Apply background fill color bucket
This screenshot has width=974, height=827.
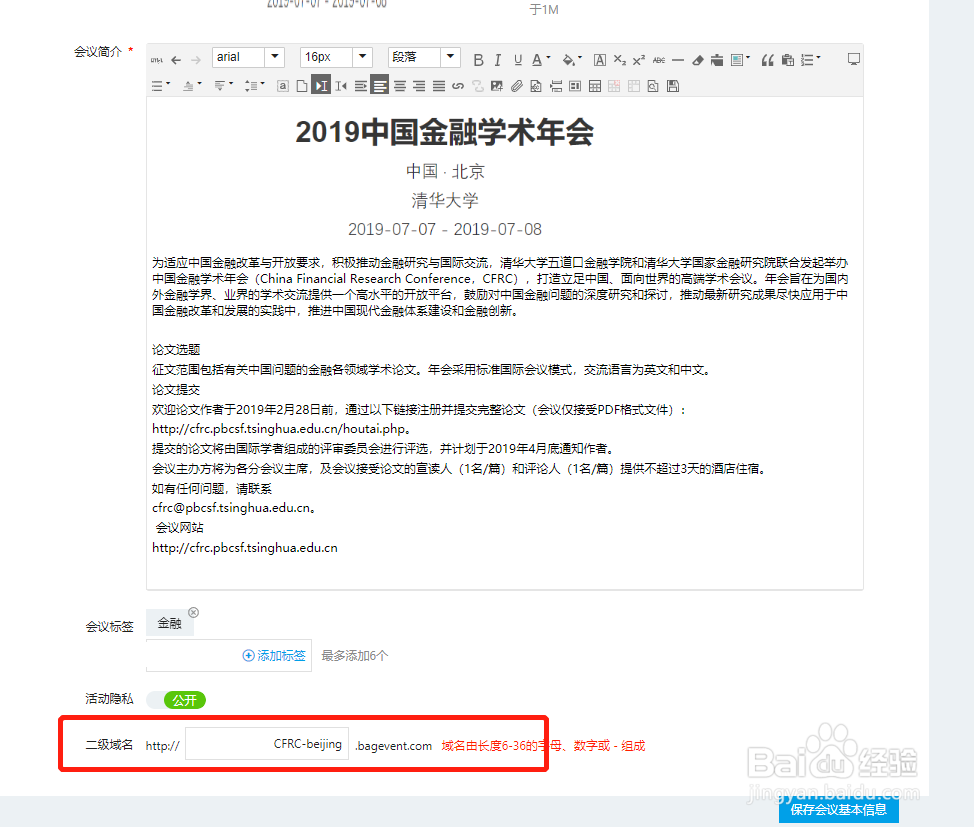(568, 60)
